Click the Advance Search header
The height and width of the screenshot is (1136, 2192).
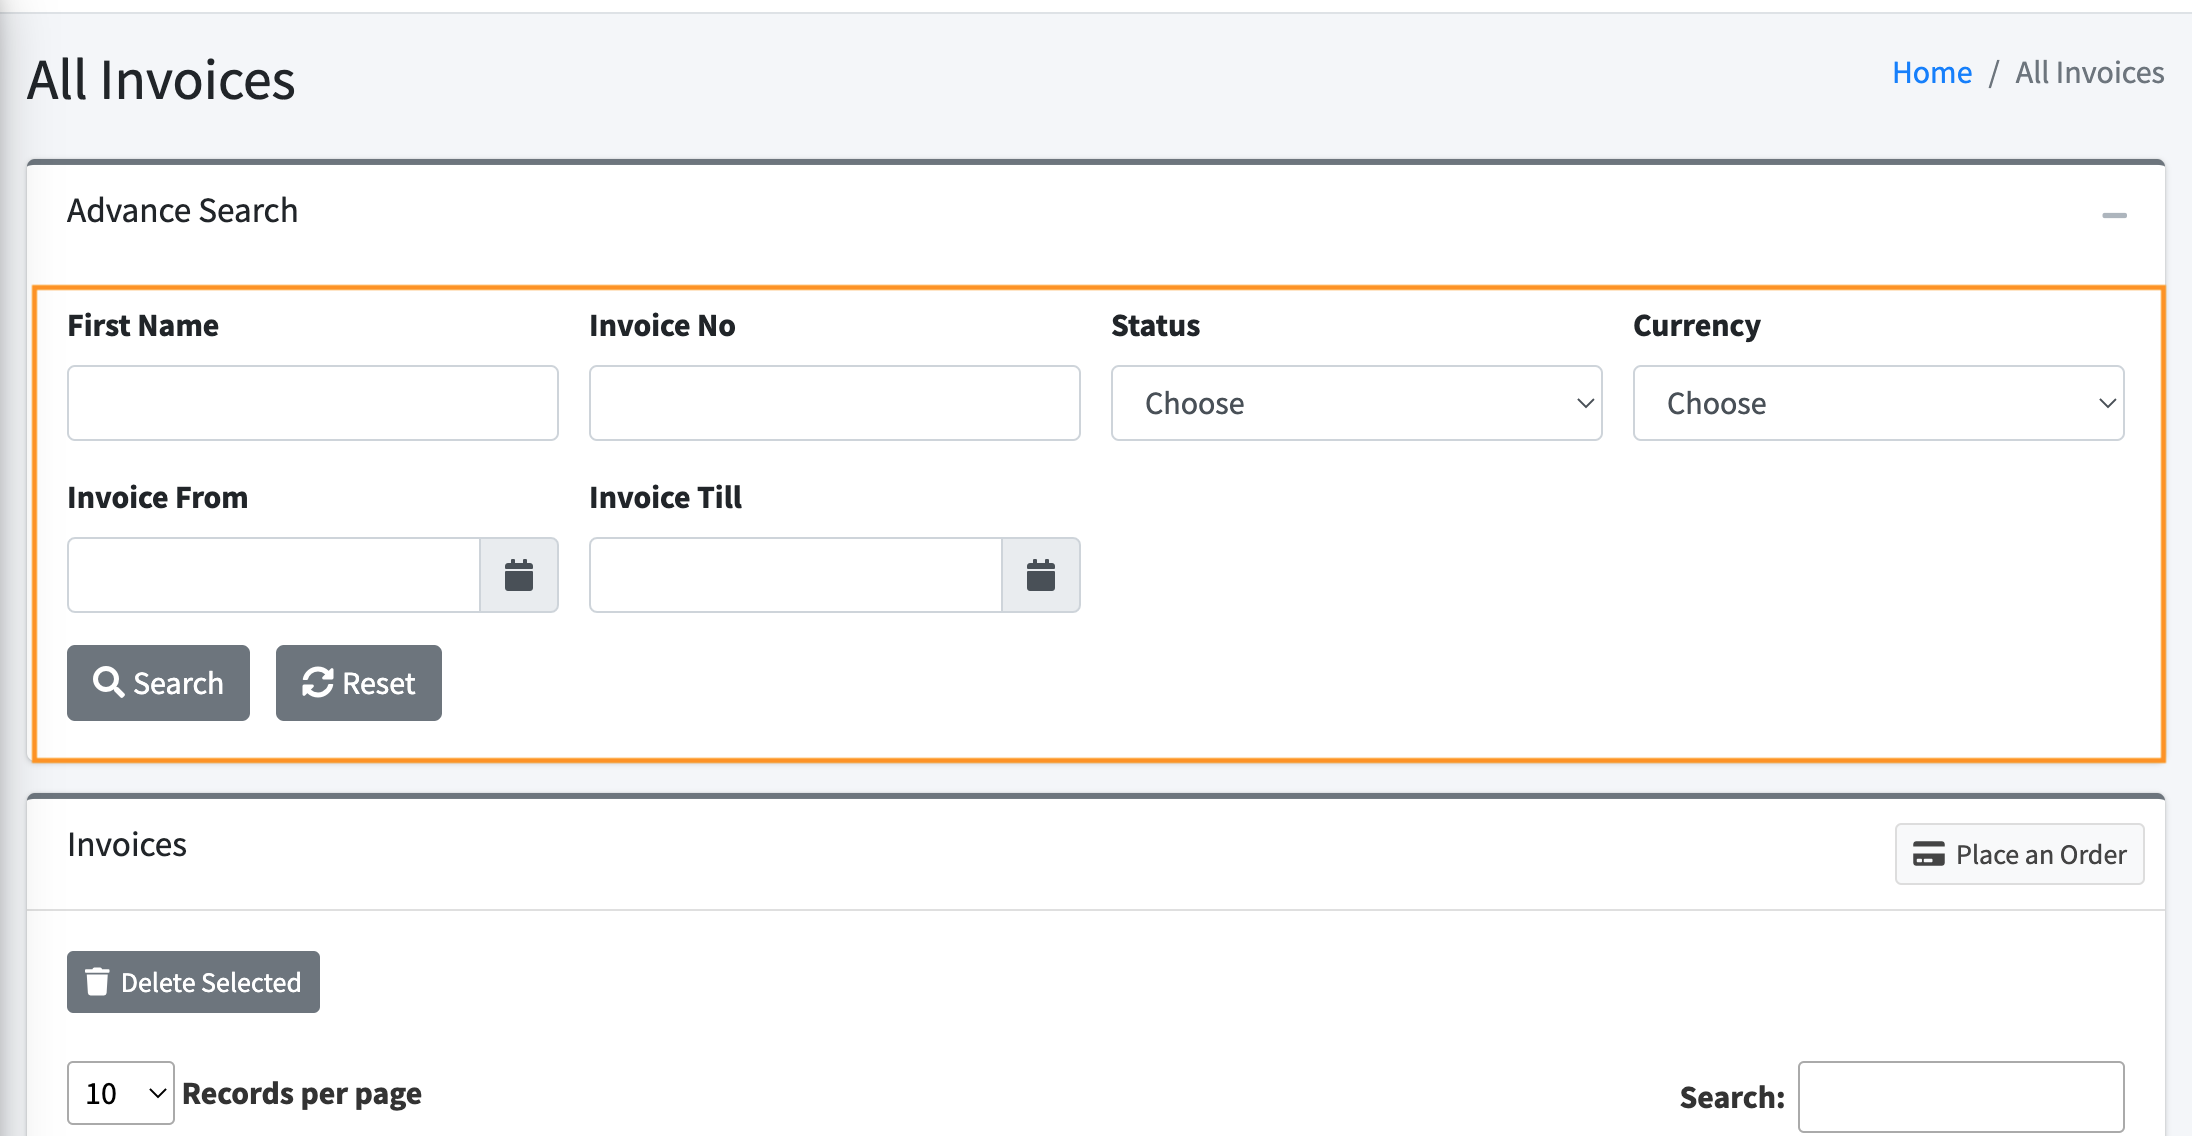click(183, 210)
